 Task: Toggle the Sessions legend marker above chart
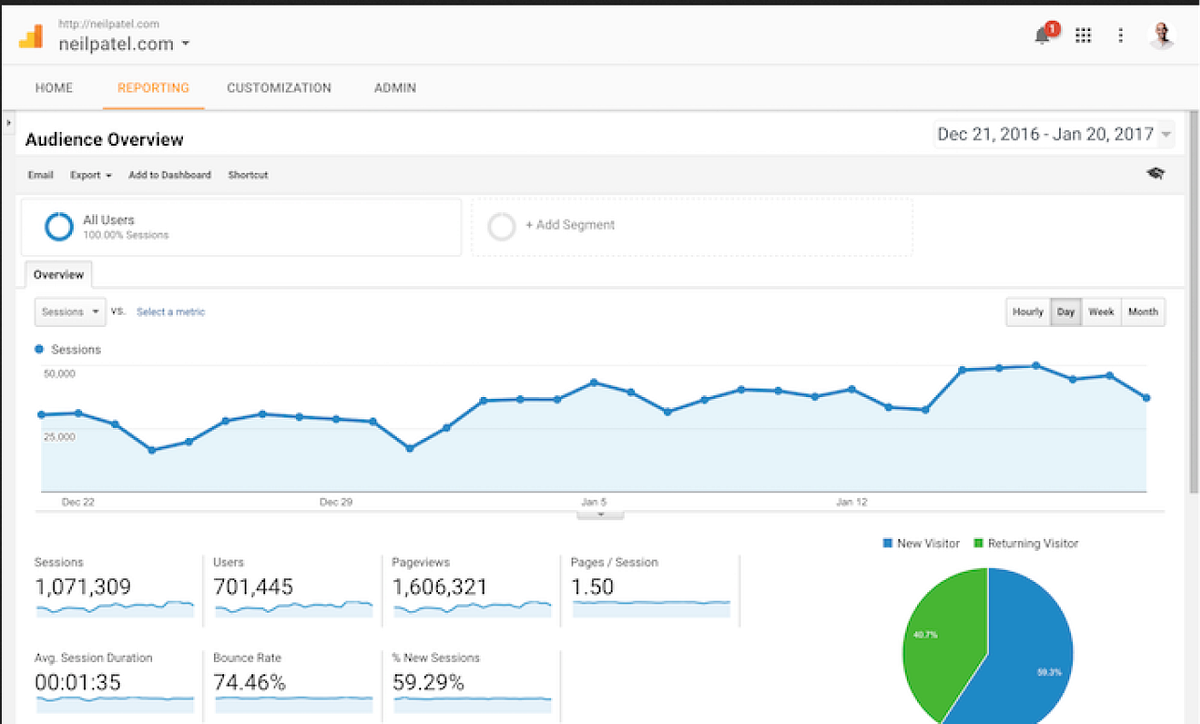(37, 349)
